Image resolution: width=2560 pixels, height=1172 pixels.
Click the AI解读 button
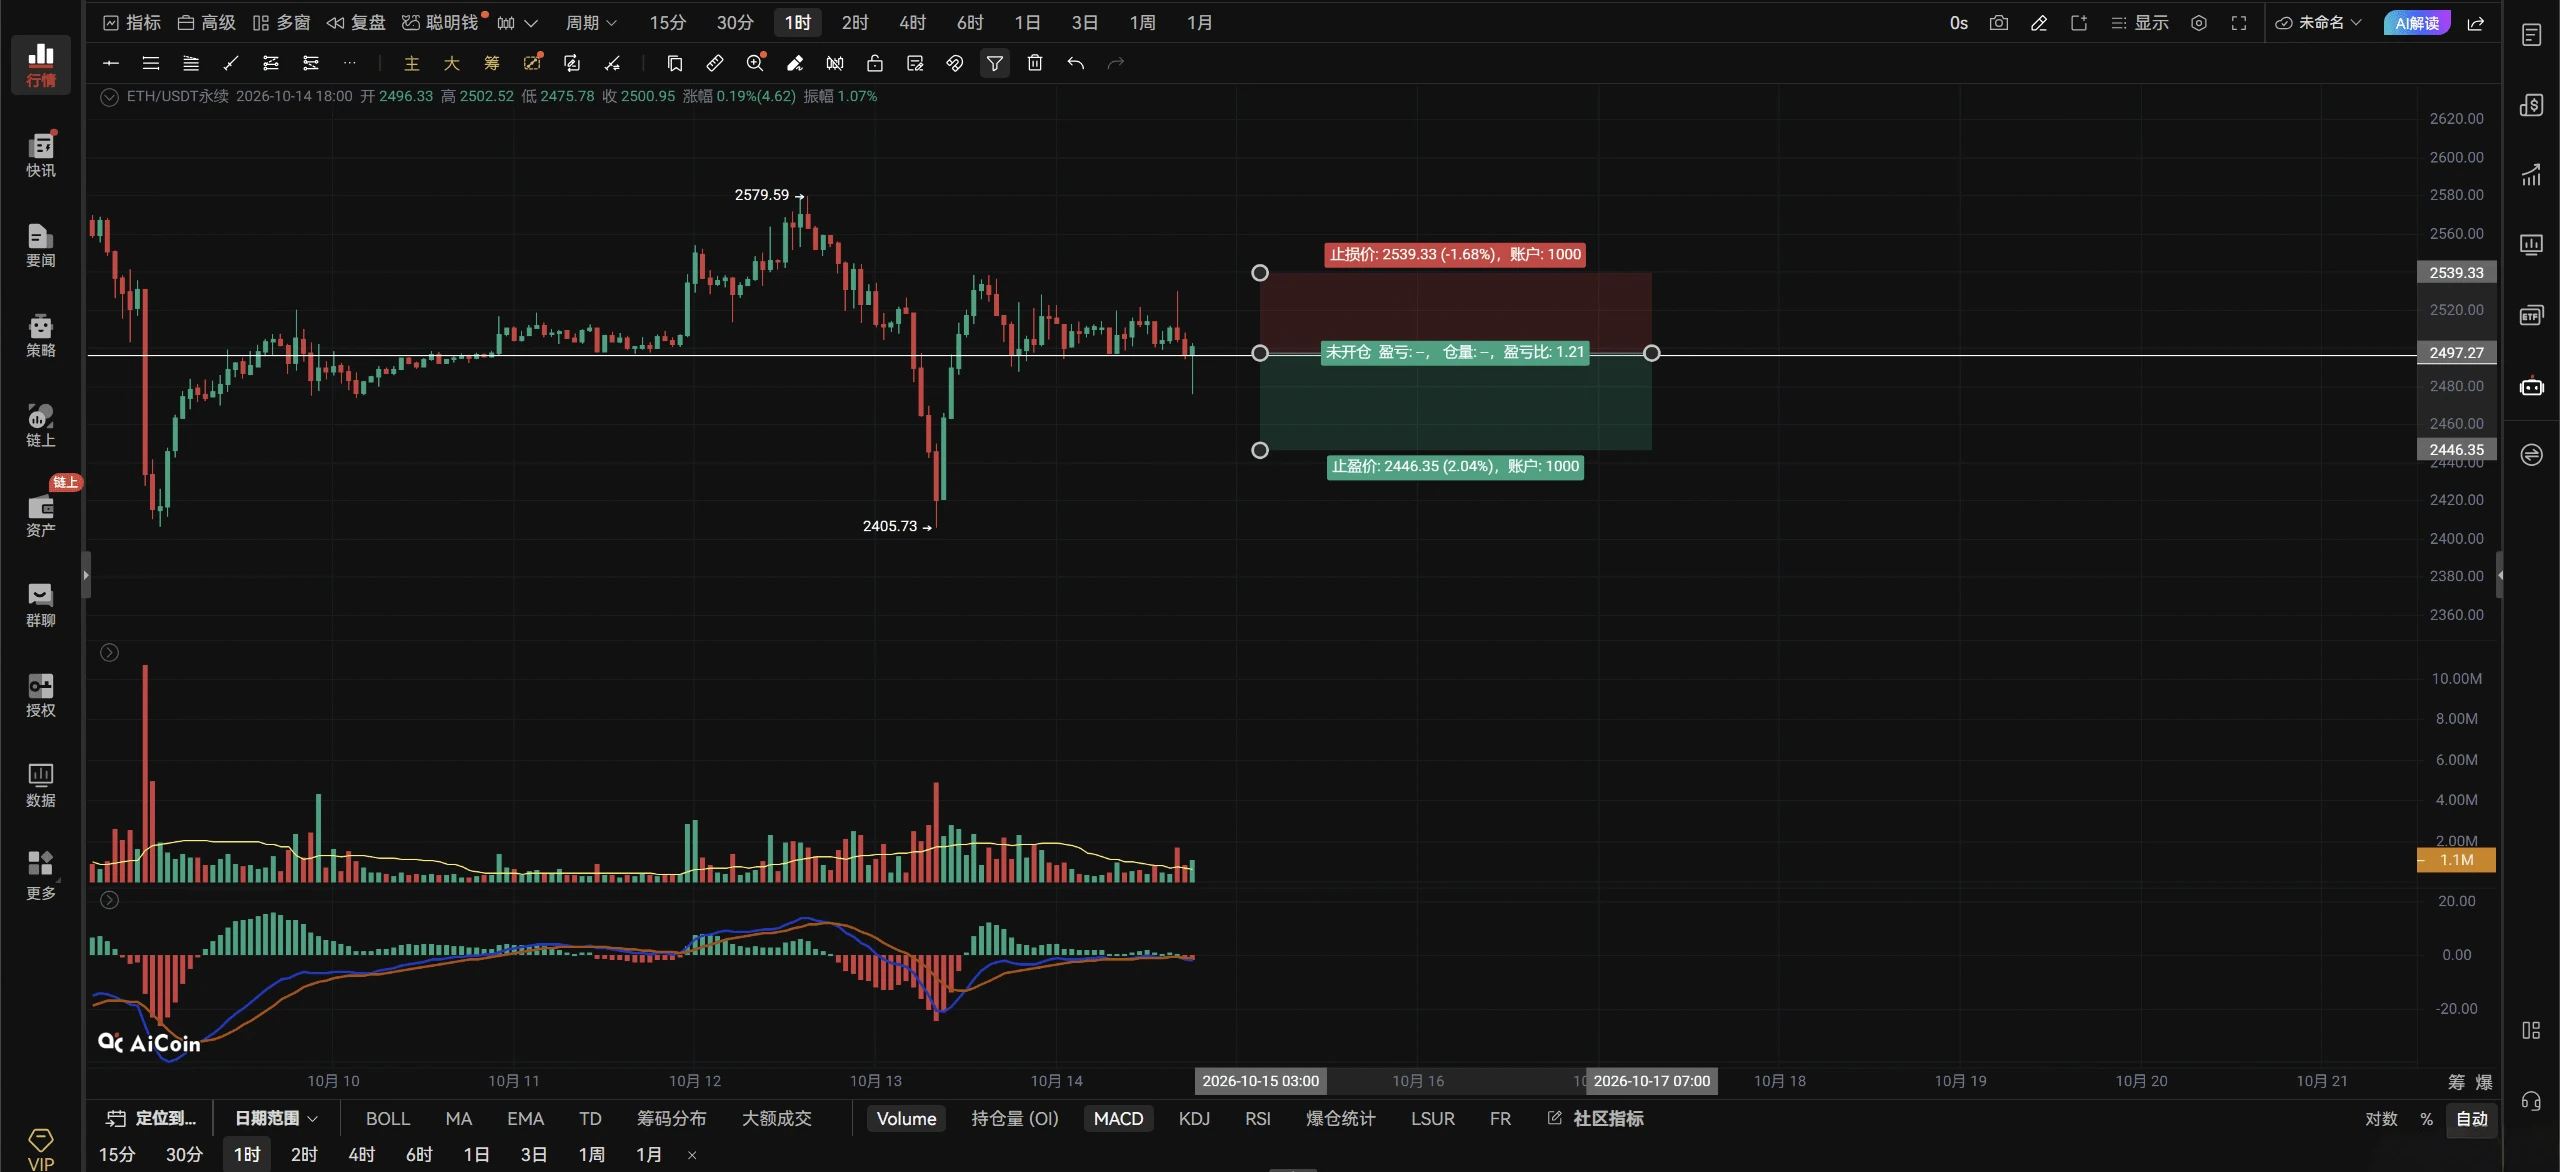(x=2417, y=22)
